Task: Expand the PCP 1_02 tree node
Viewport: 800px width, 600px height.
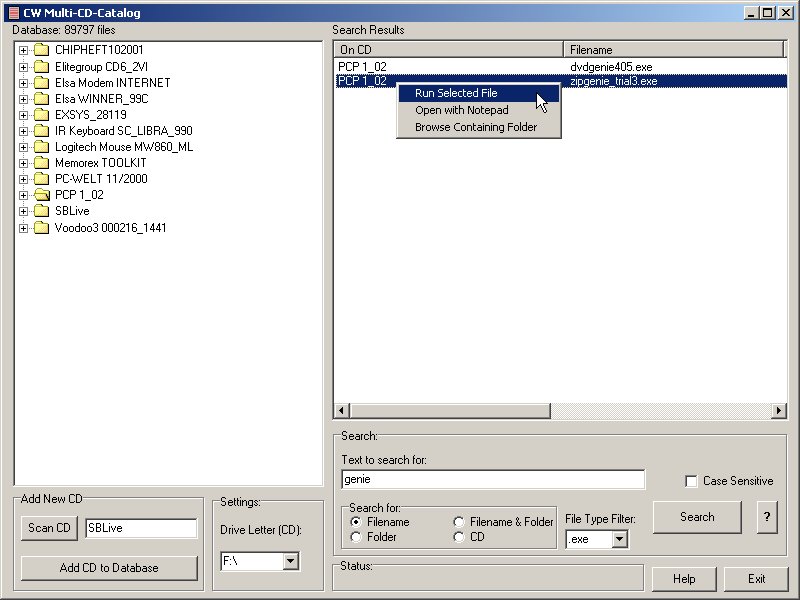Action: [x=23, y=195]
